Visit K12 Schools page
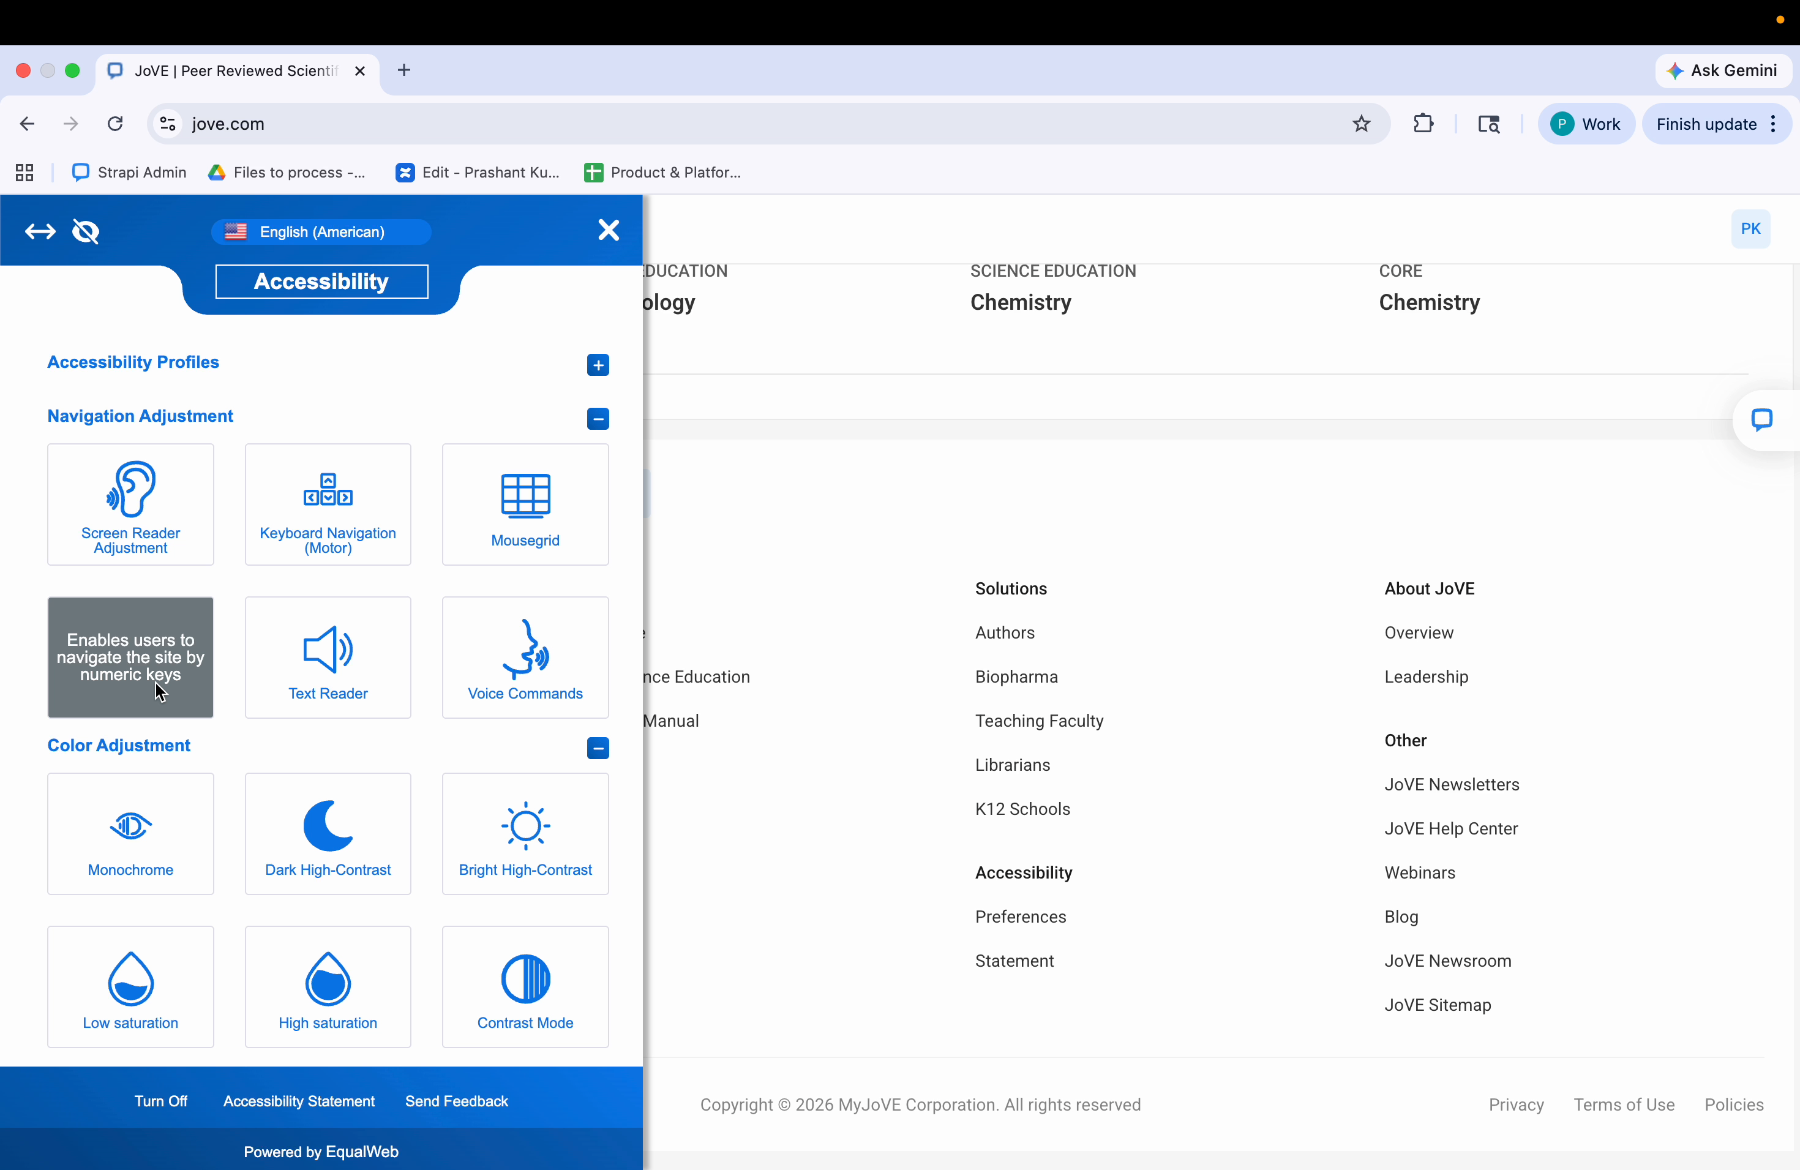 point(1022,809)
